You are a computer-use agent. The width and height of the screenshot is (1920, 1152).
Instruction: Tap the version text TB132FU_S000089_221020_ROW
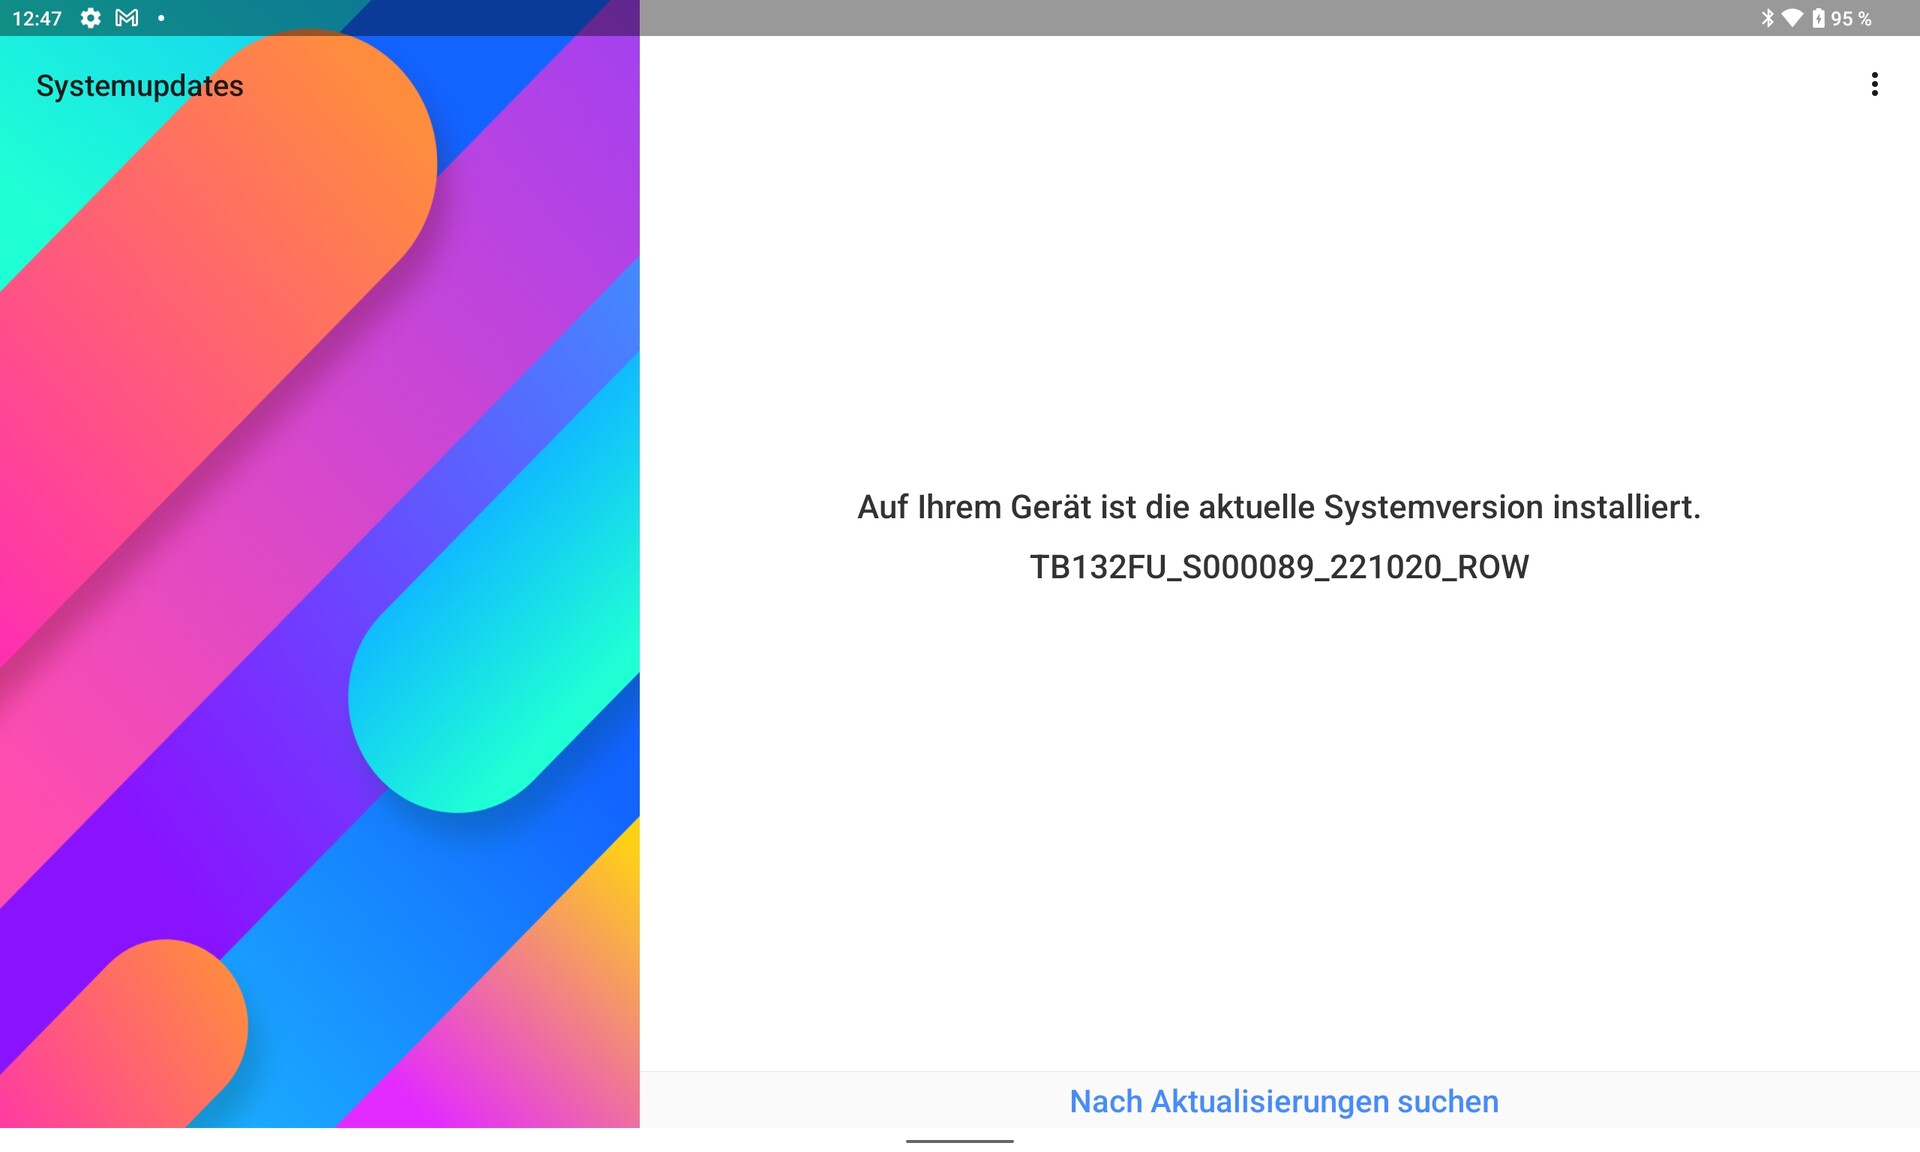point(1279,567)
